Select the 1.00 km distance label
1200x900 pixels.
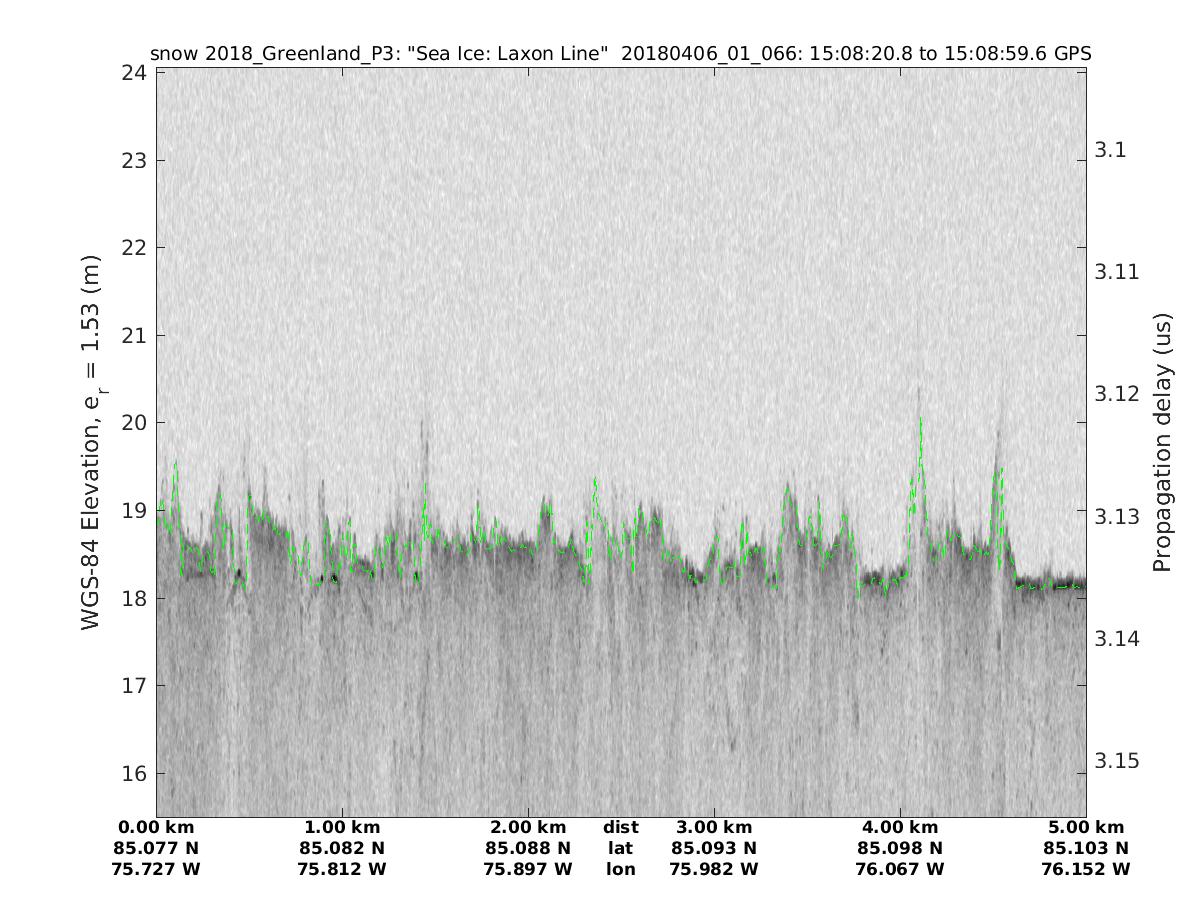pyautogui.click(x=342, y=828)
